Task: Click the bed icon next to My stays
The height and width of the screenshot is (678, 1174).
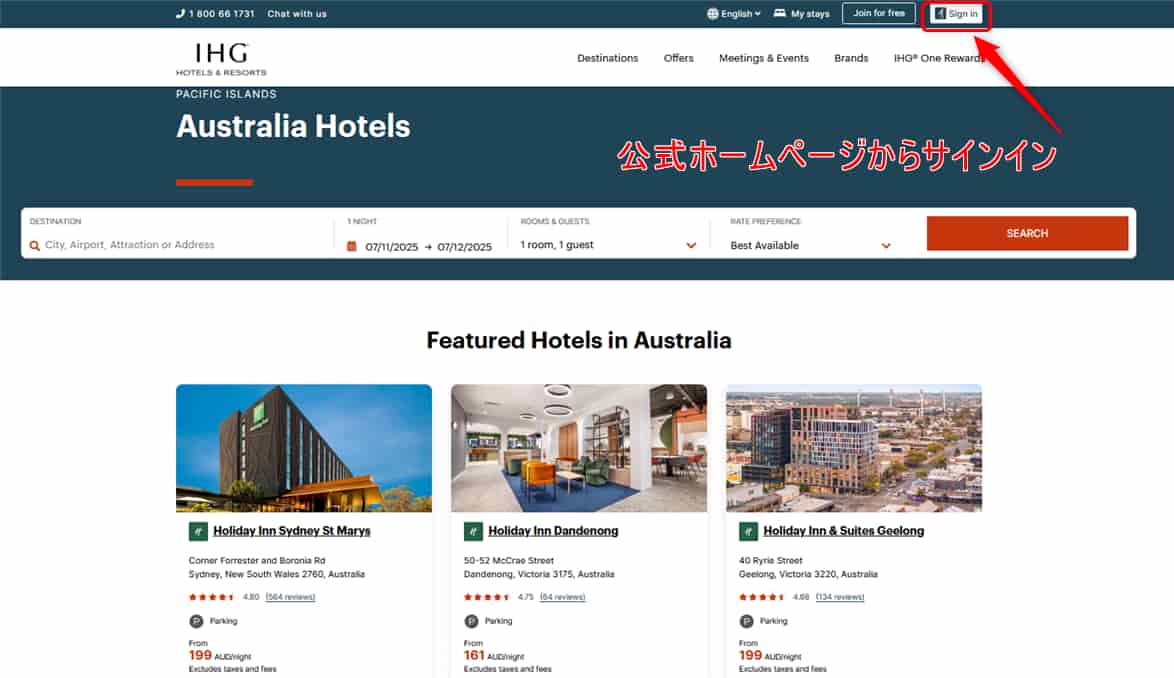Action: tap(779, 13)
